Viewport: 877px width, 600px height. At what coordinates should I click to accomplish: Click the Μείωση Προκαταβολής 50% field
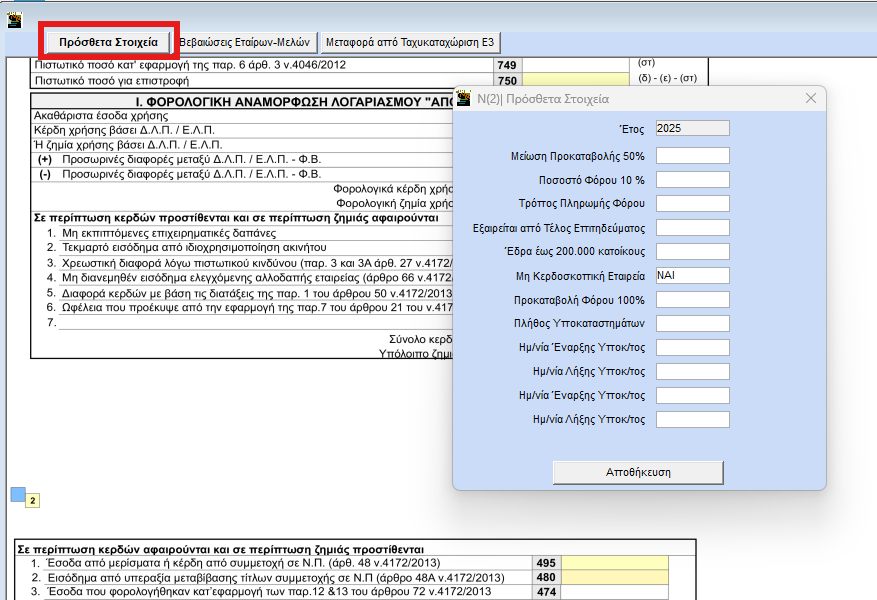(x=692, y=156)
